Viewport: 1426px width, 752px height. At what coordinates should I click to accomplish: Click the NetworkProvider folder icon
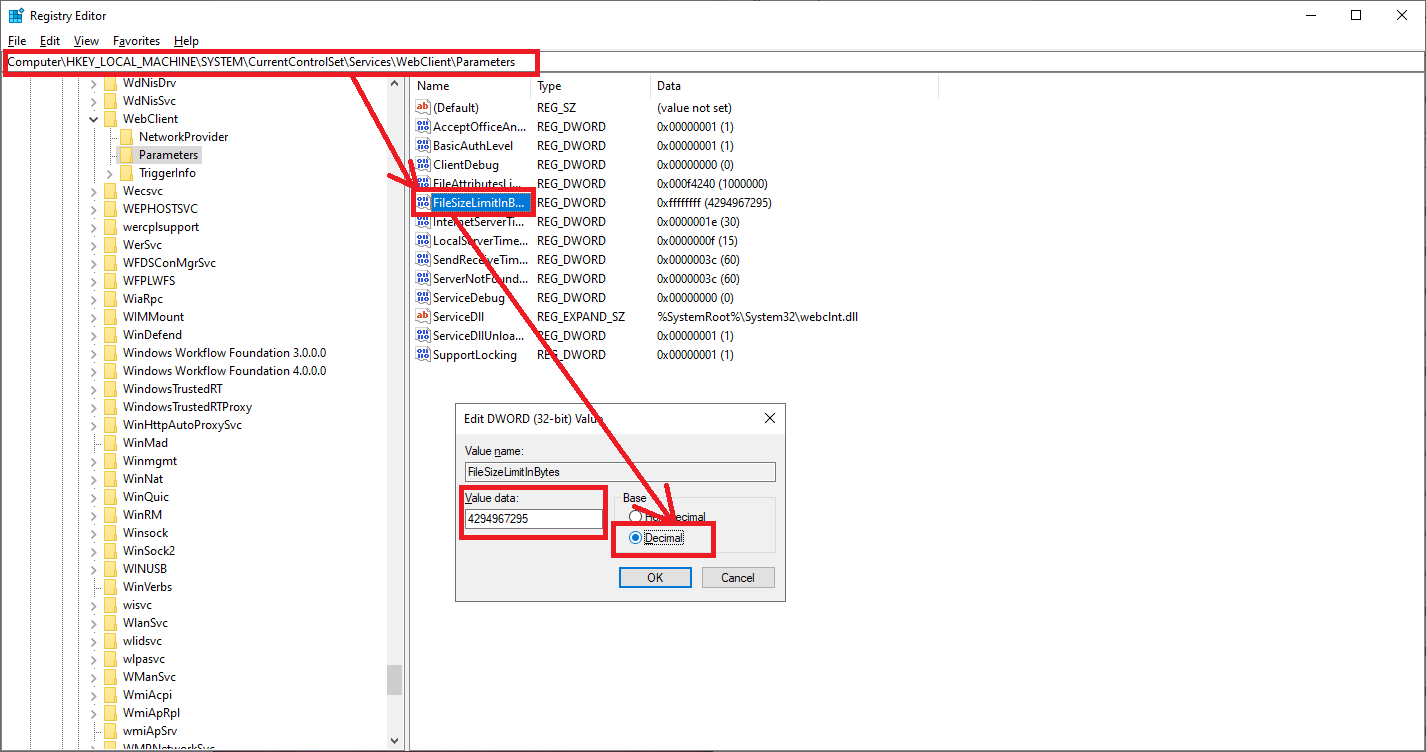tap(125, 137)
